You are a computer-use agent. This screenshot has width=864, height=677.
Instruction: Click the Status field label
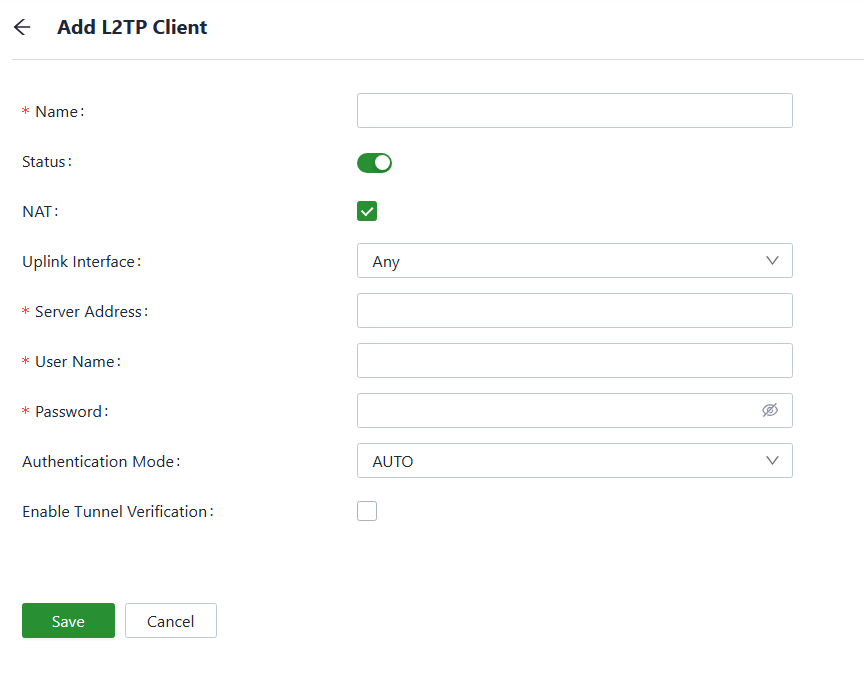(x=46, y=162)
